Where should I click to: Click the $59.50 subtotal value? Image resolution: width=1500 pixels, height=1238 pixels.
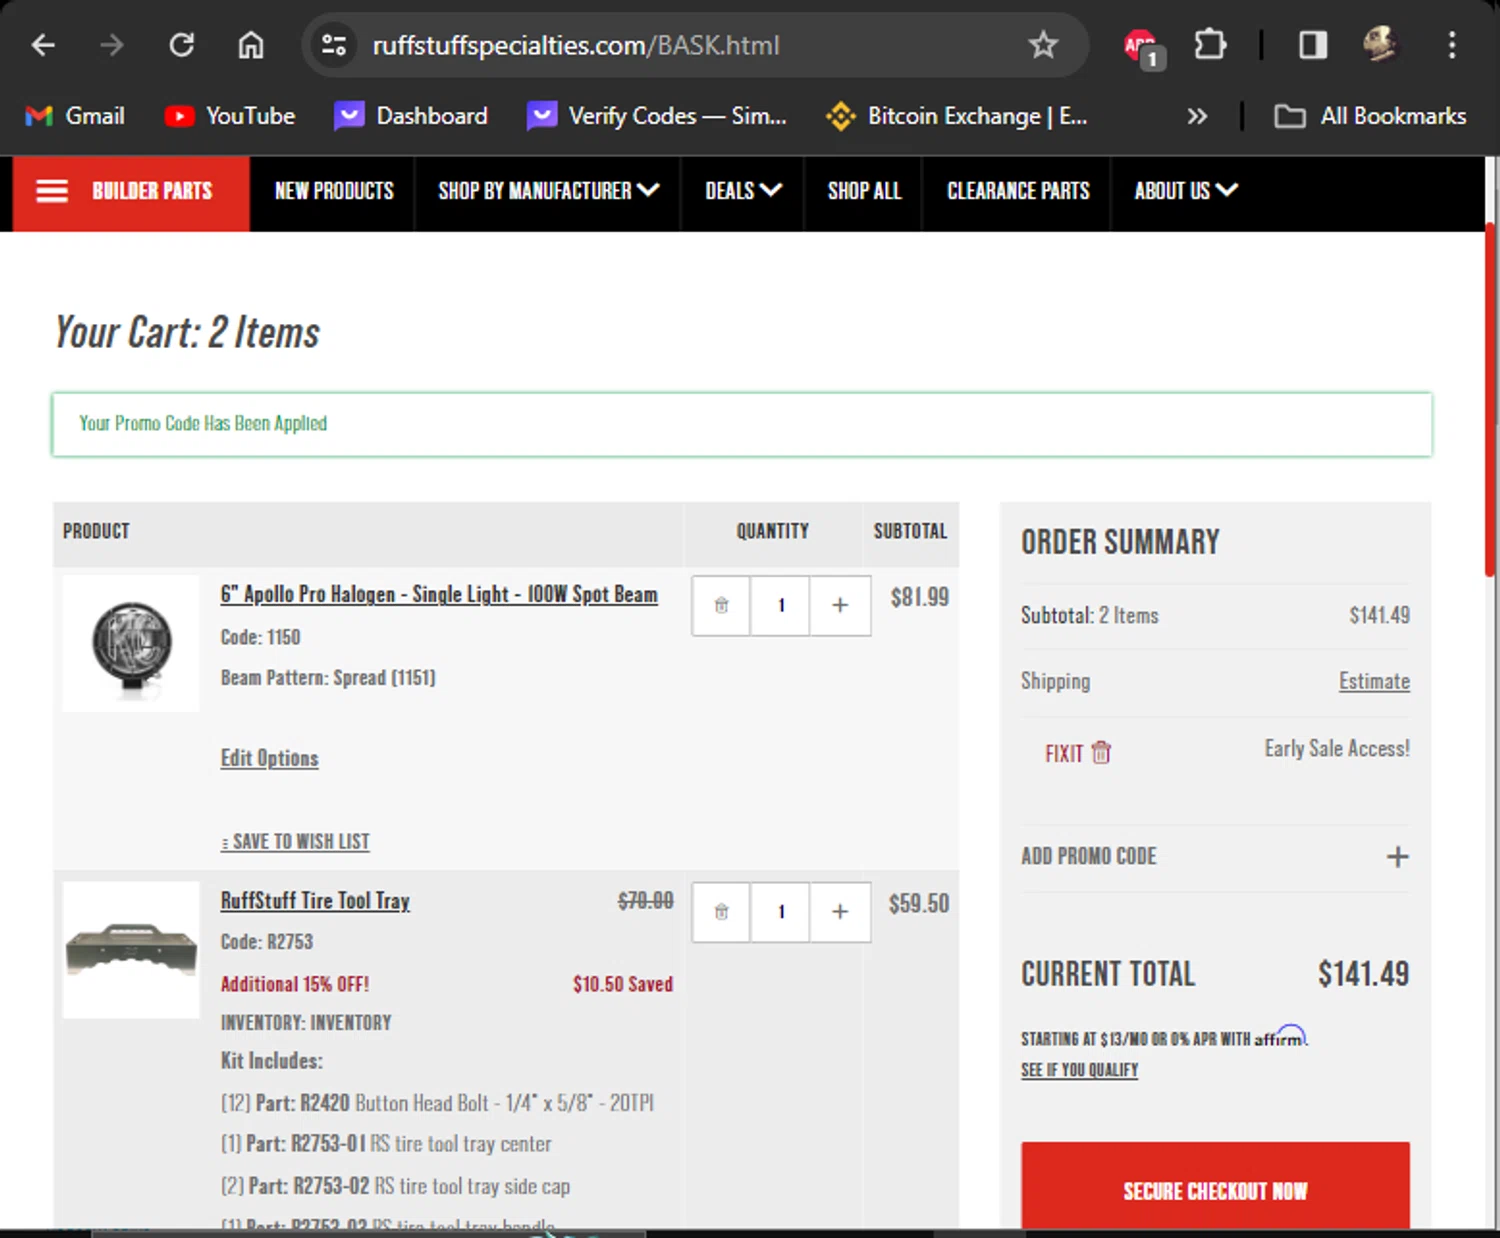click(x=918, y=904)
